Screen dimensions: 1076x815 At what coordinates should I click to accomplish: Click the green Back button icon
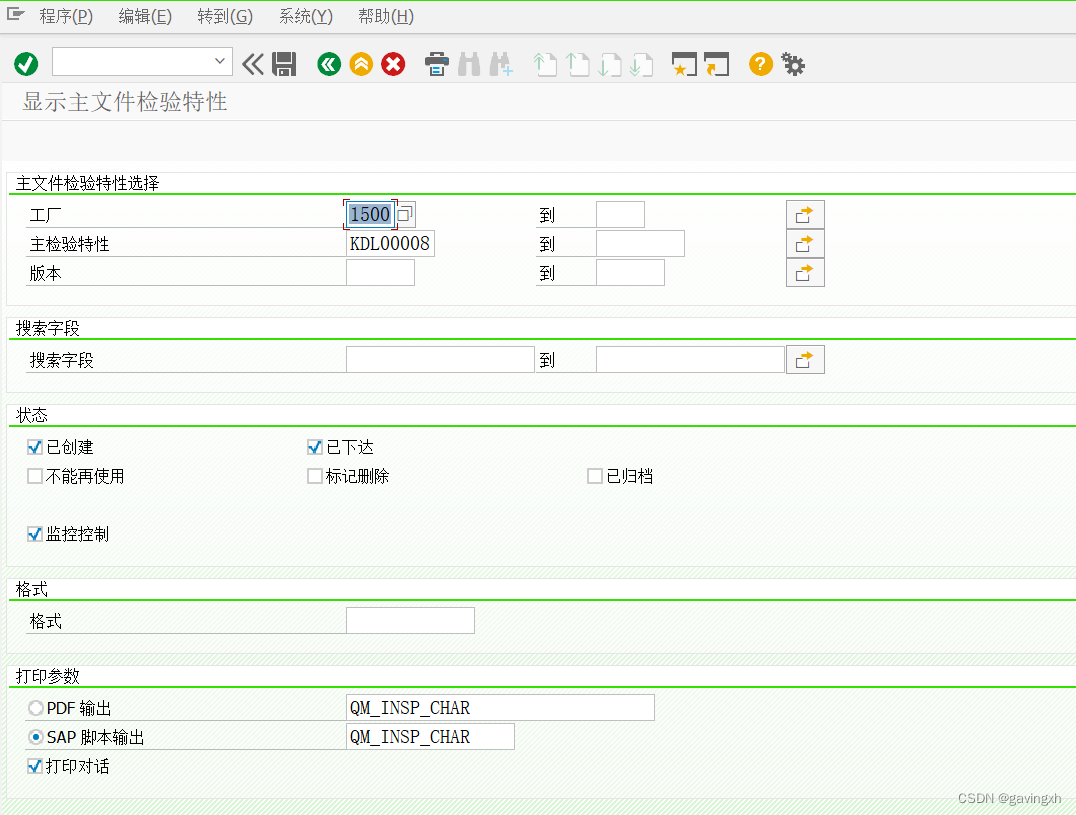(329, 64)
